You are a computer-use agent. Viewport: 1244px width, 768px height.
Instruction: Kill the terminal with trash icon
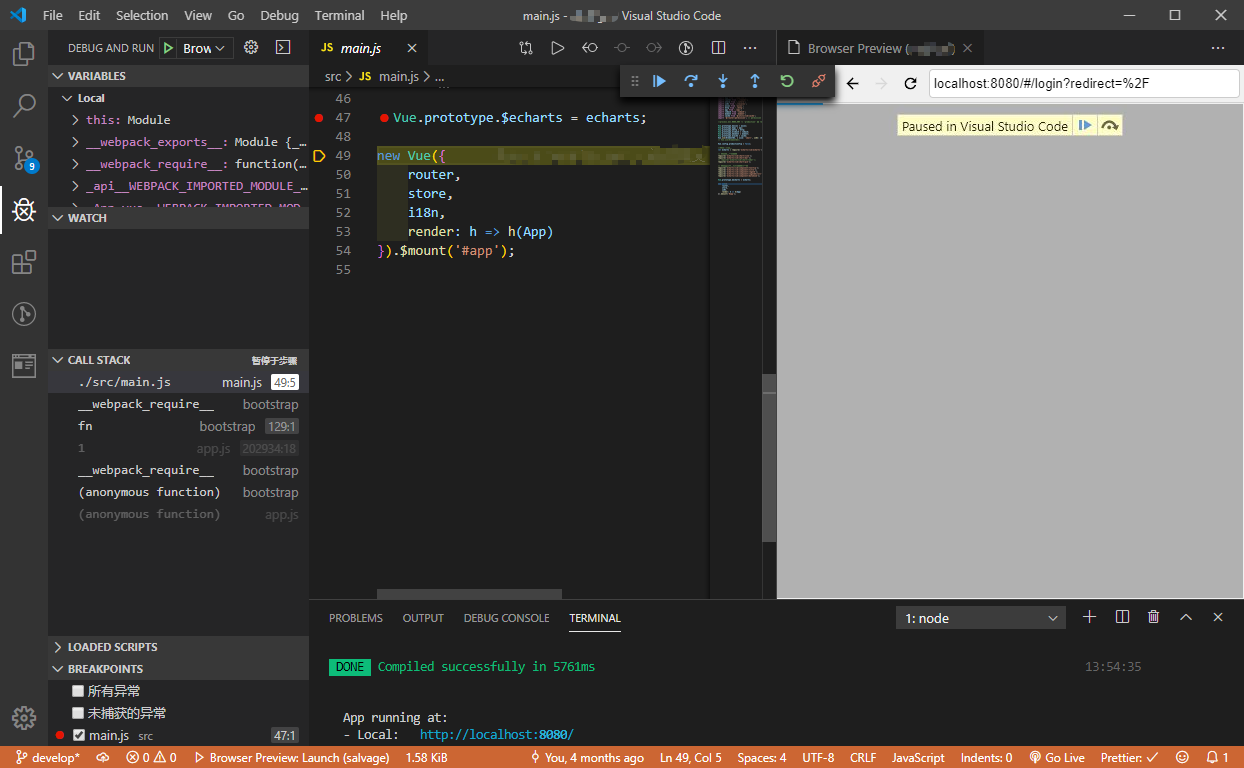tap(1154, 617)
